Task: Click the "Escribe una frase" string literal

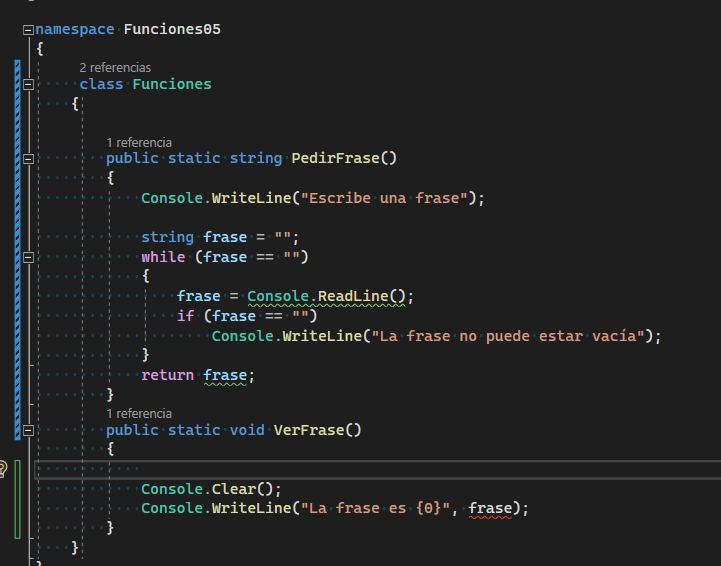Action: [x=384, y=198]
